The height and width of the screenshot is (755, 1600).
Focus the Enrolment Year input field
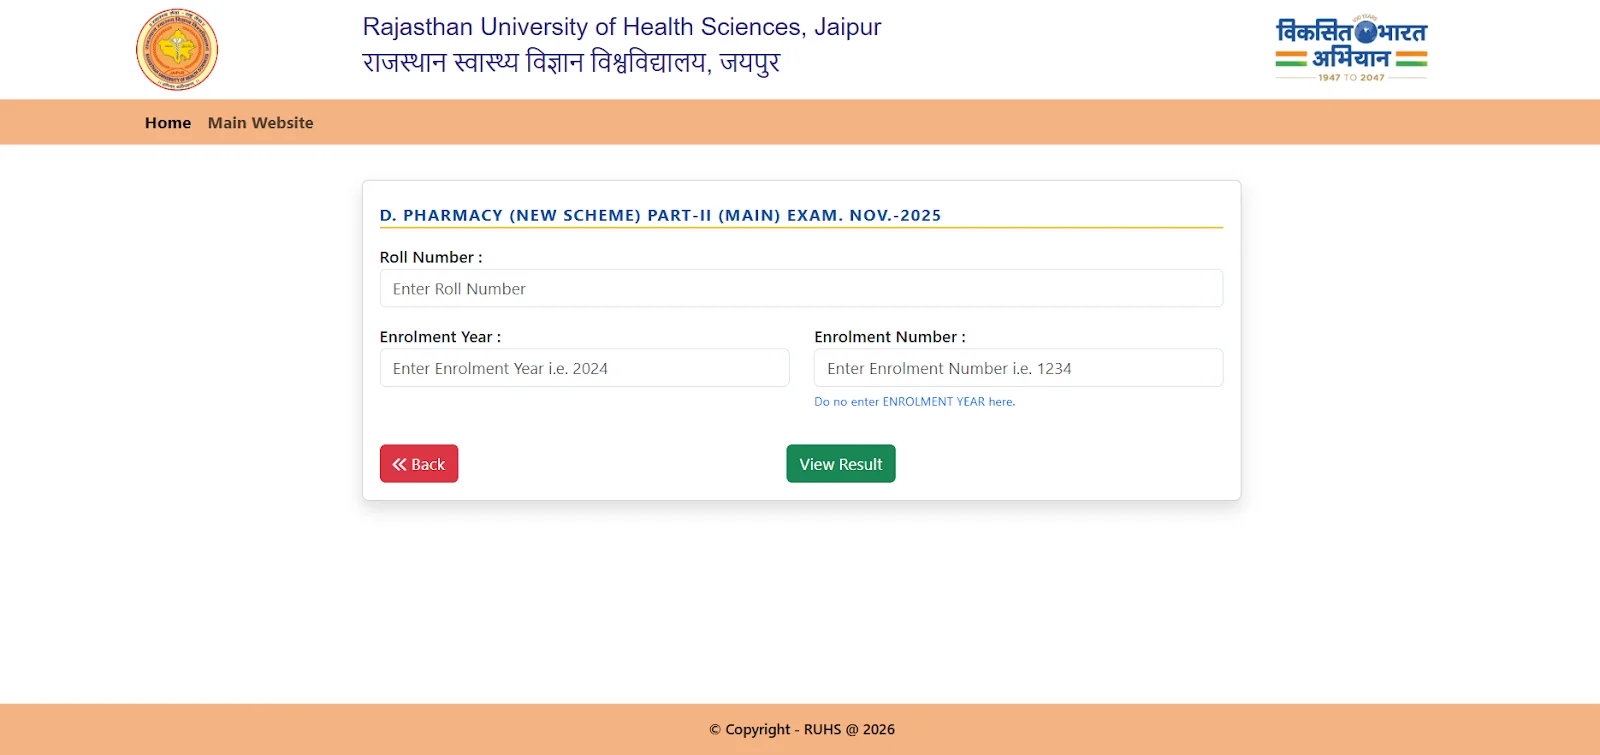point(584,368)
